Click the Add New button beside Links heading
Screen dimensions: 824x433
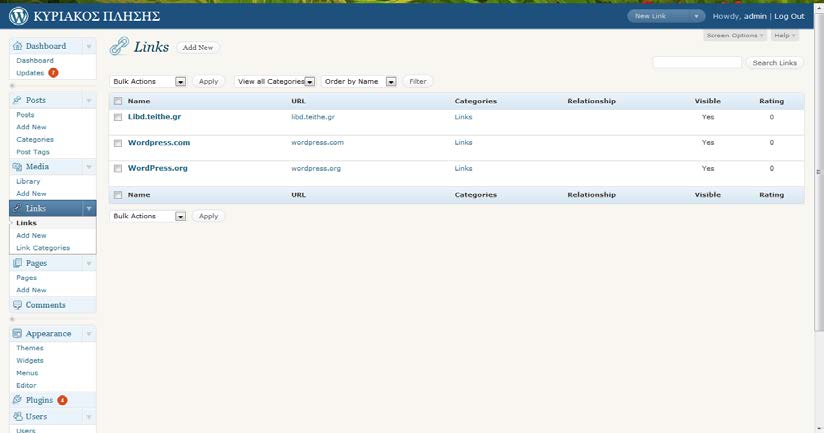pos(198,47)
